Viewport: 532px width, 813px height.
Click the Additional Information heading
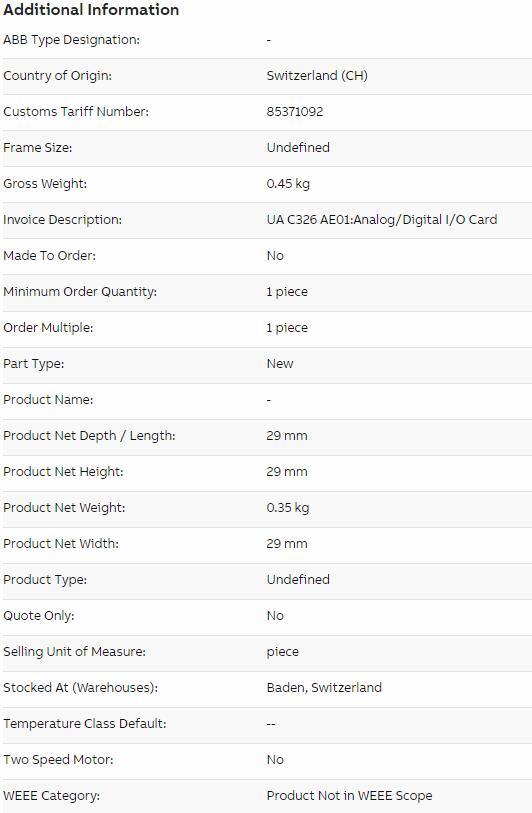click(x=91, y=10)
